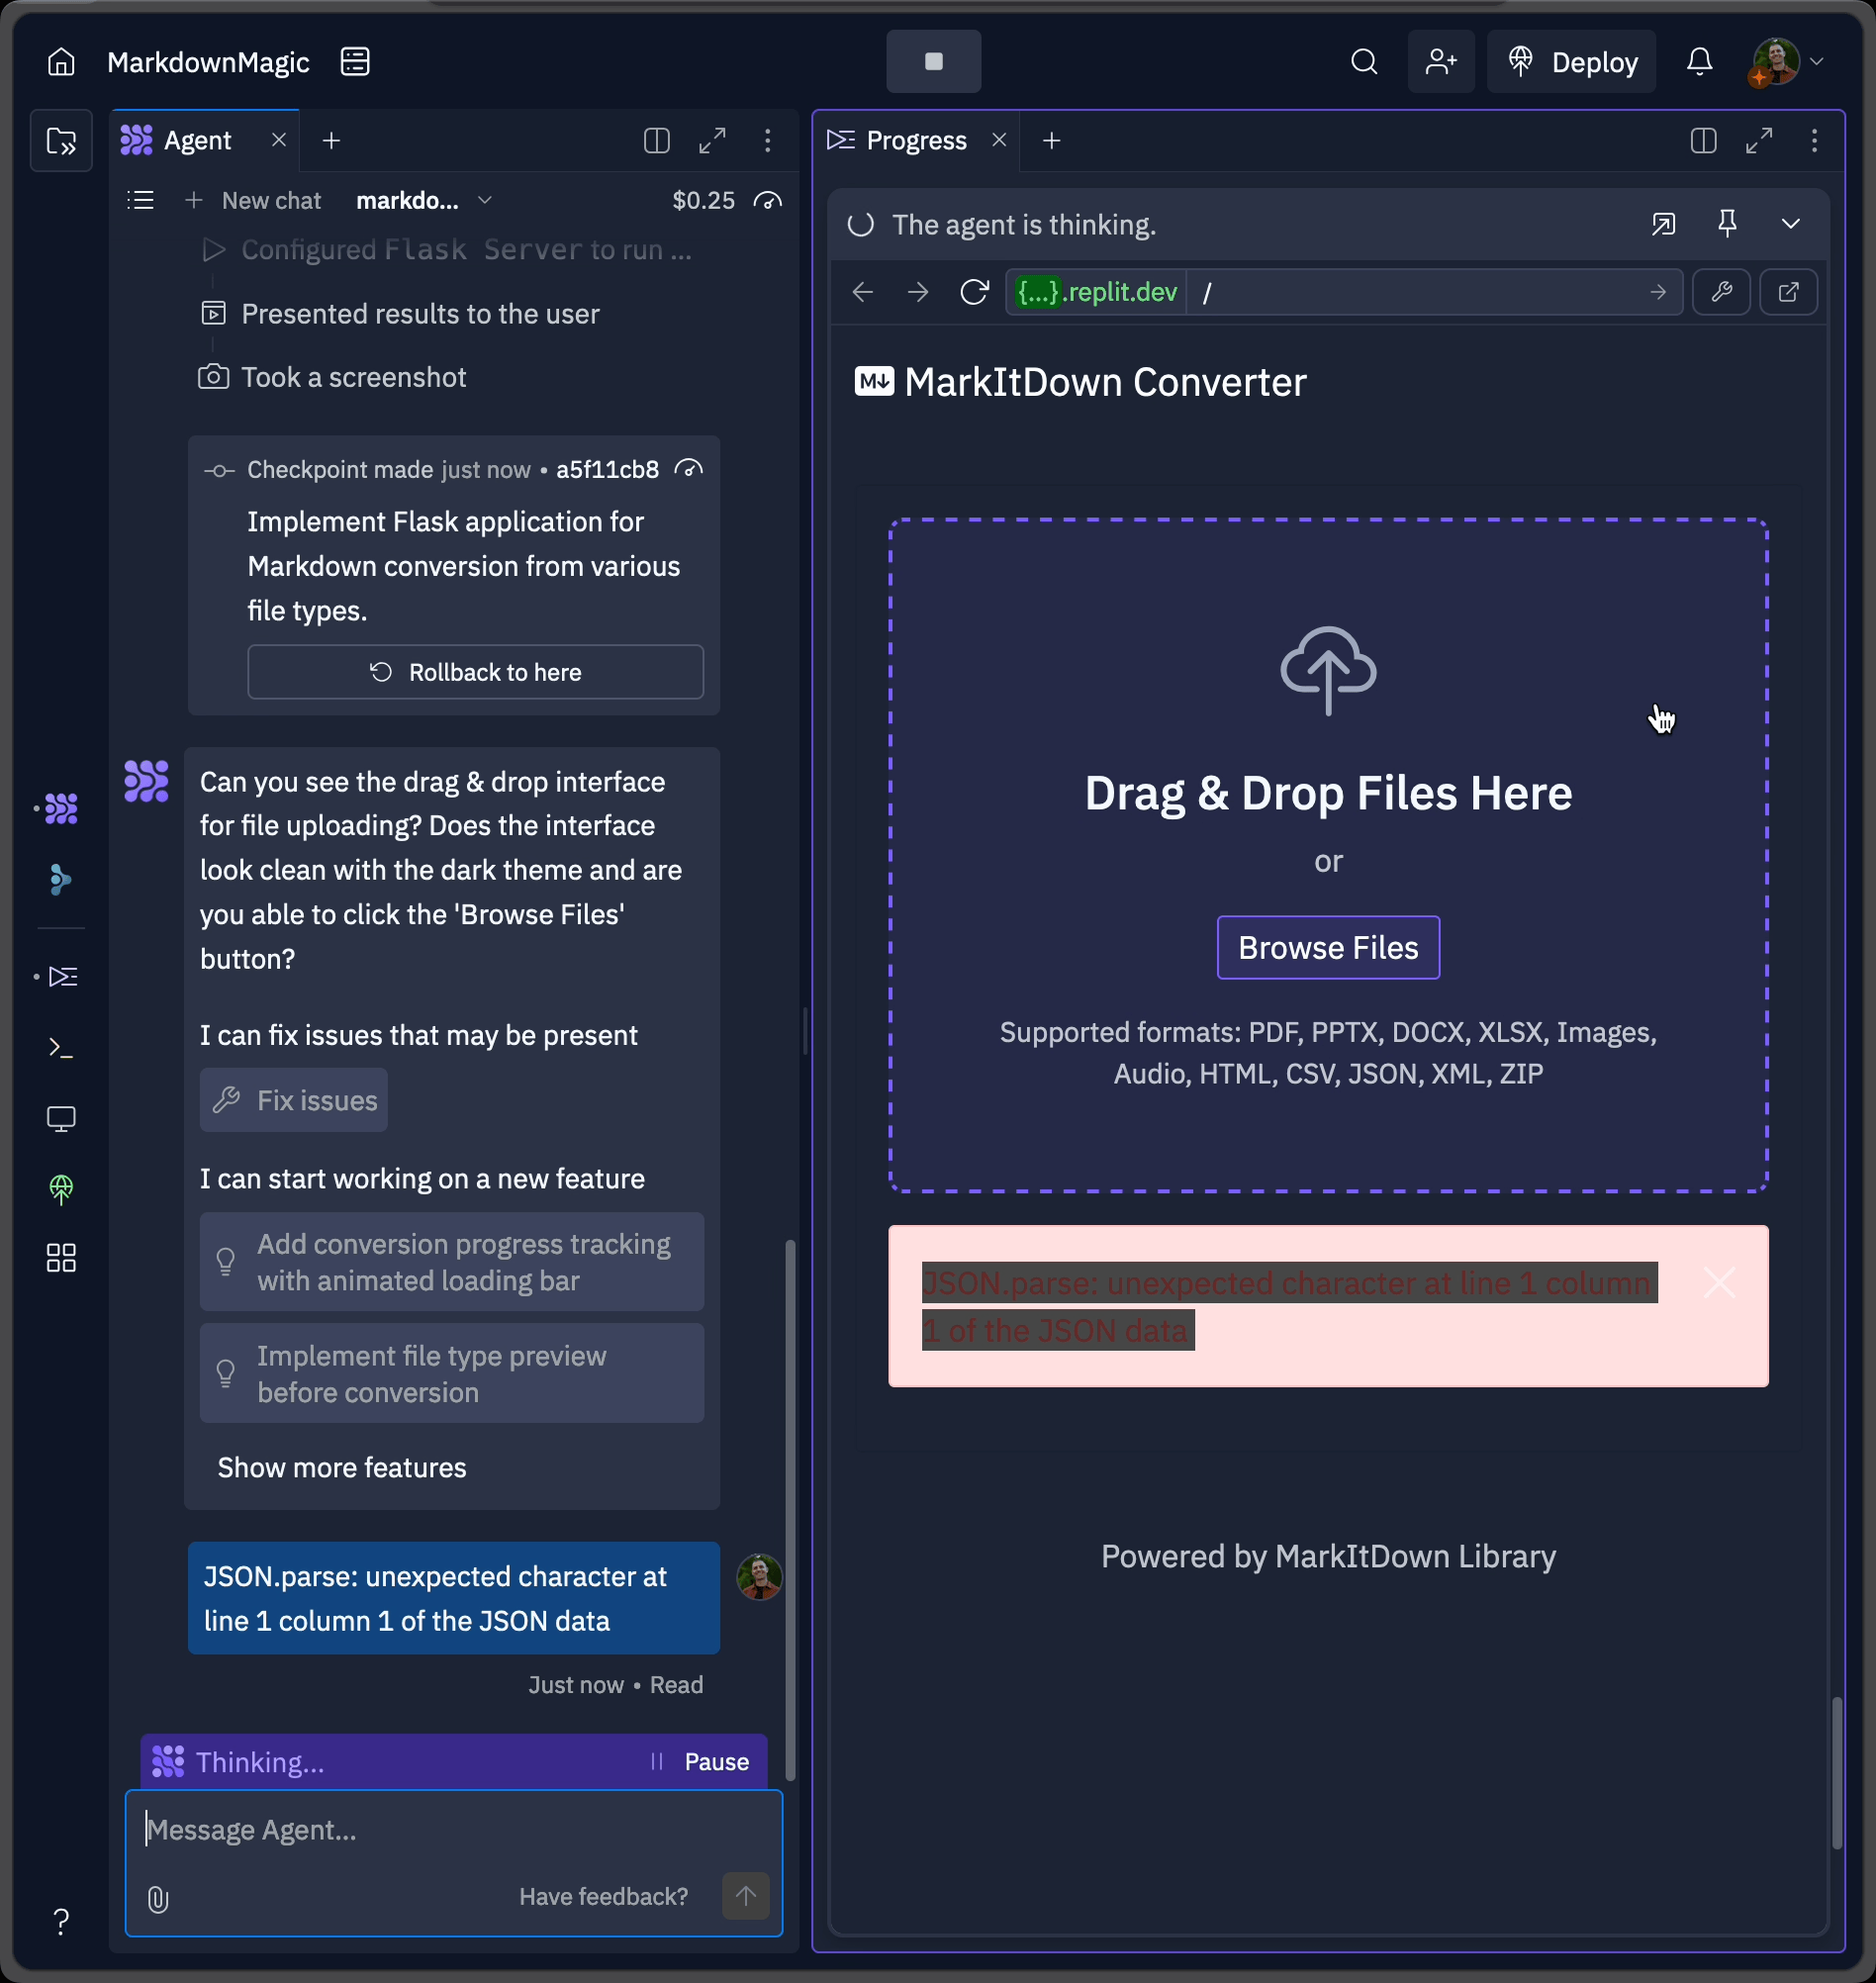Image resolution: width=1876 pixels, height=1983 pixels.
Task: Go forward in the preview browser
Action: (x=917, y=292)
